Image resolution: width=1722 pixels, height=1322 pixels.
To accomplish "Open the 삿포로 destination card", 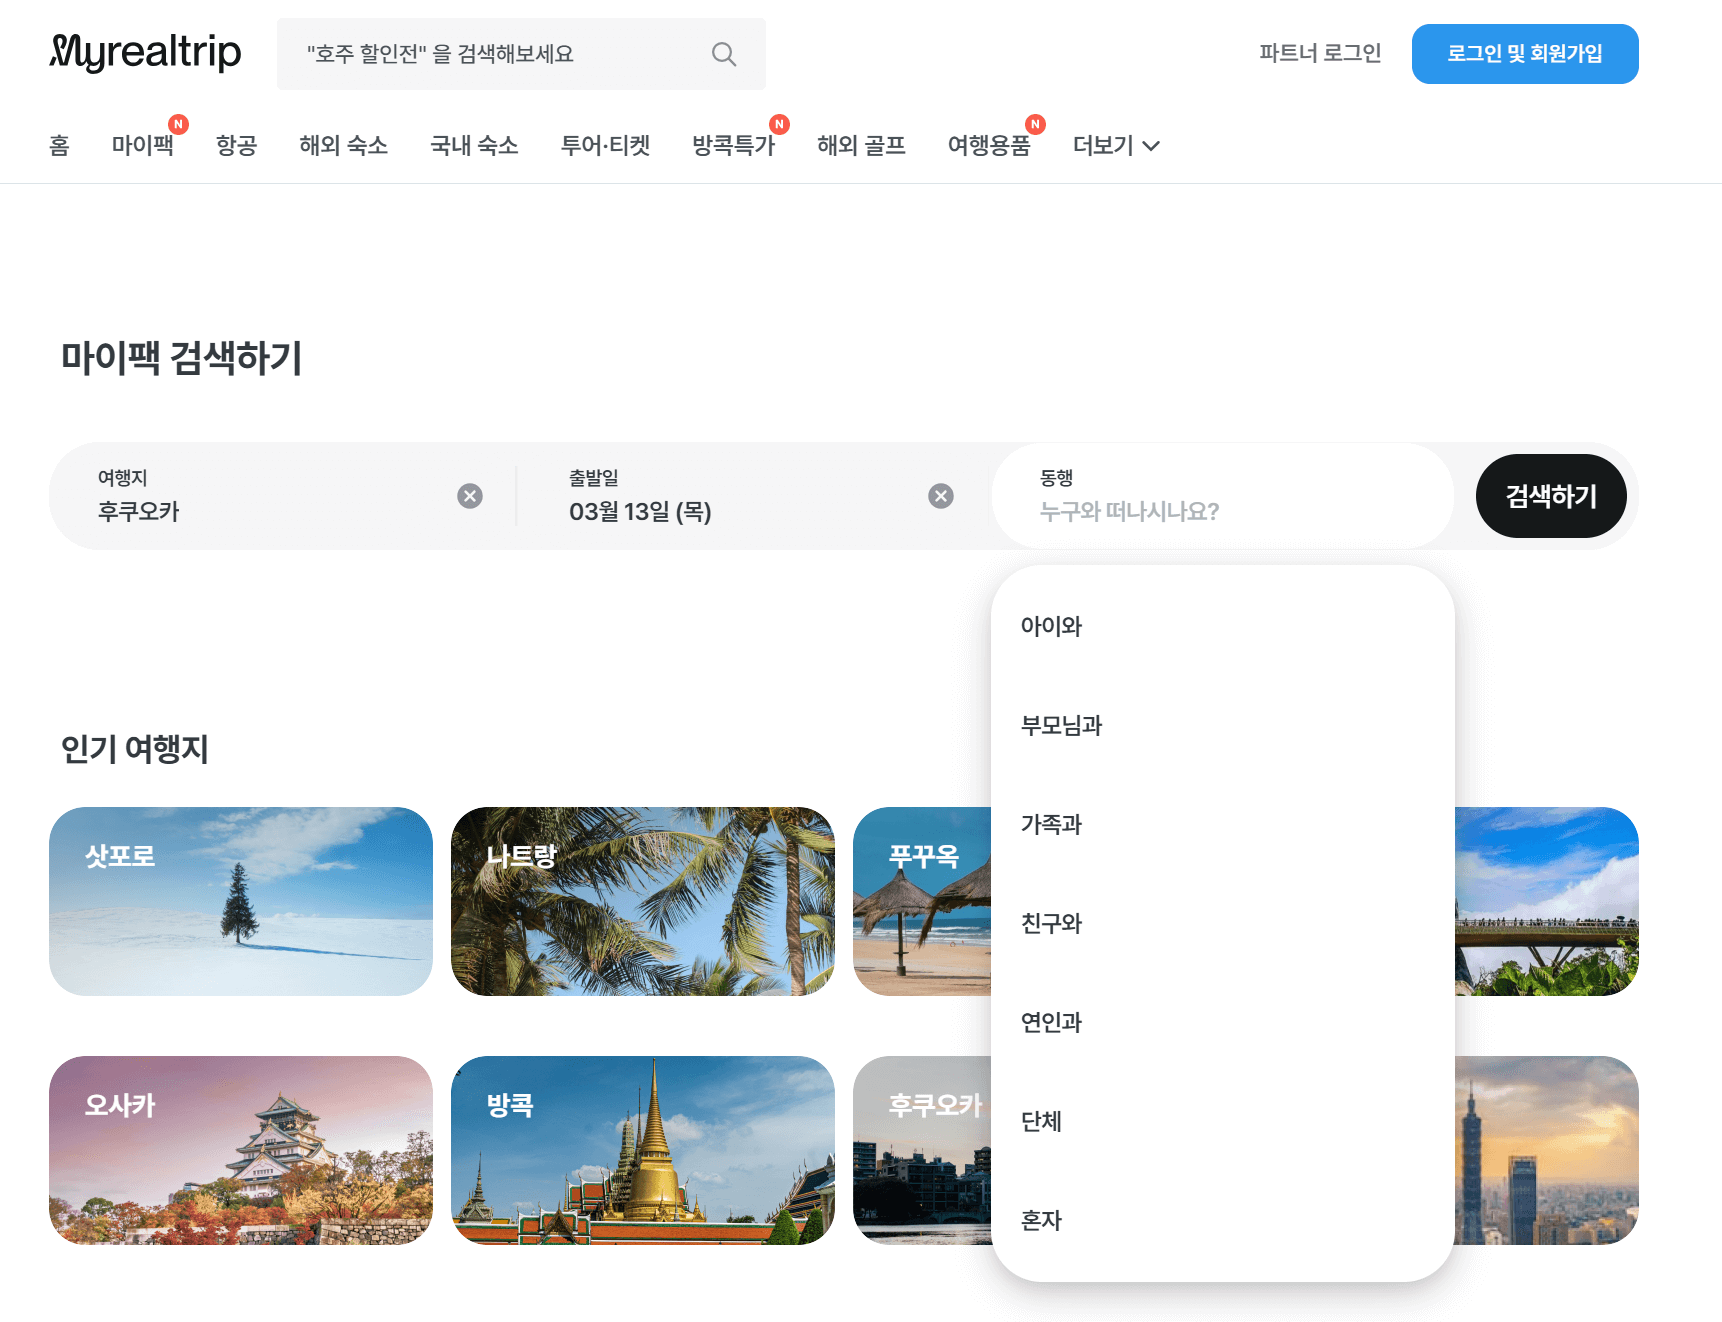I will point(241,901).
